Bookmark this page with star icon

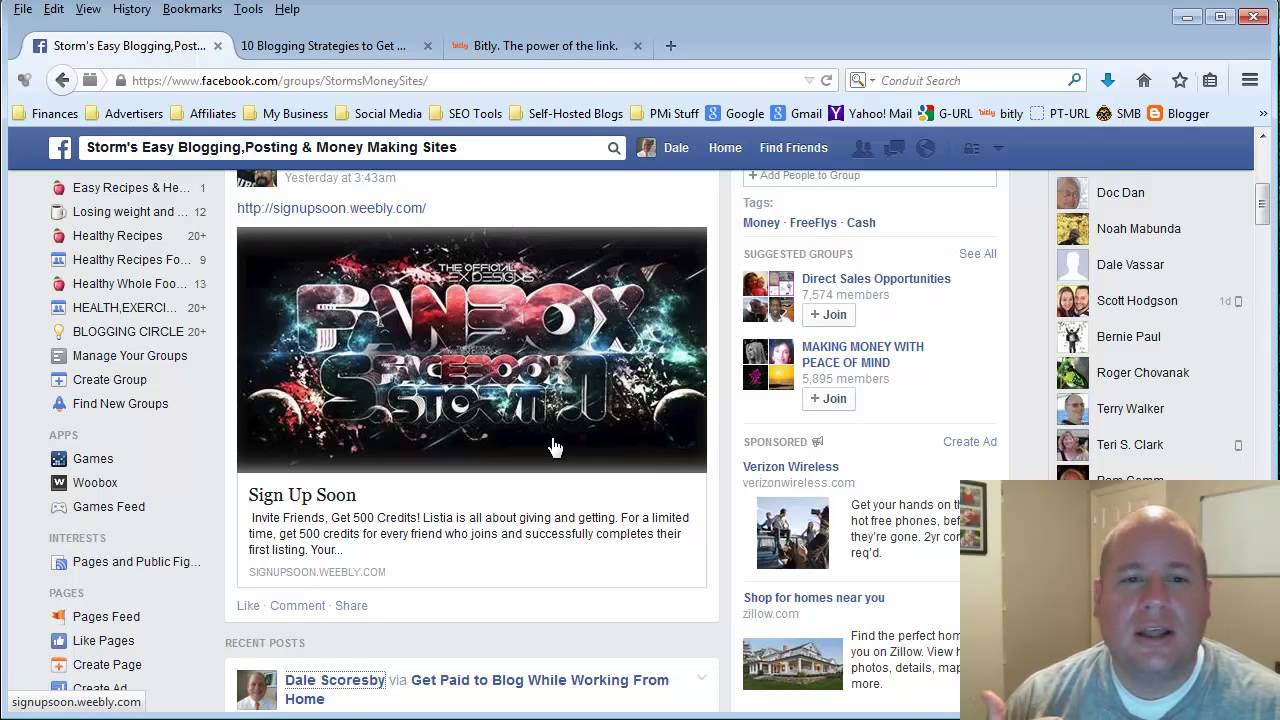1180,80
